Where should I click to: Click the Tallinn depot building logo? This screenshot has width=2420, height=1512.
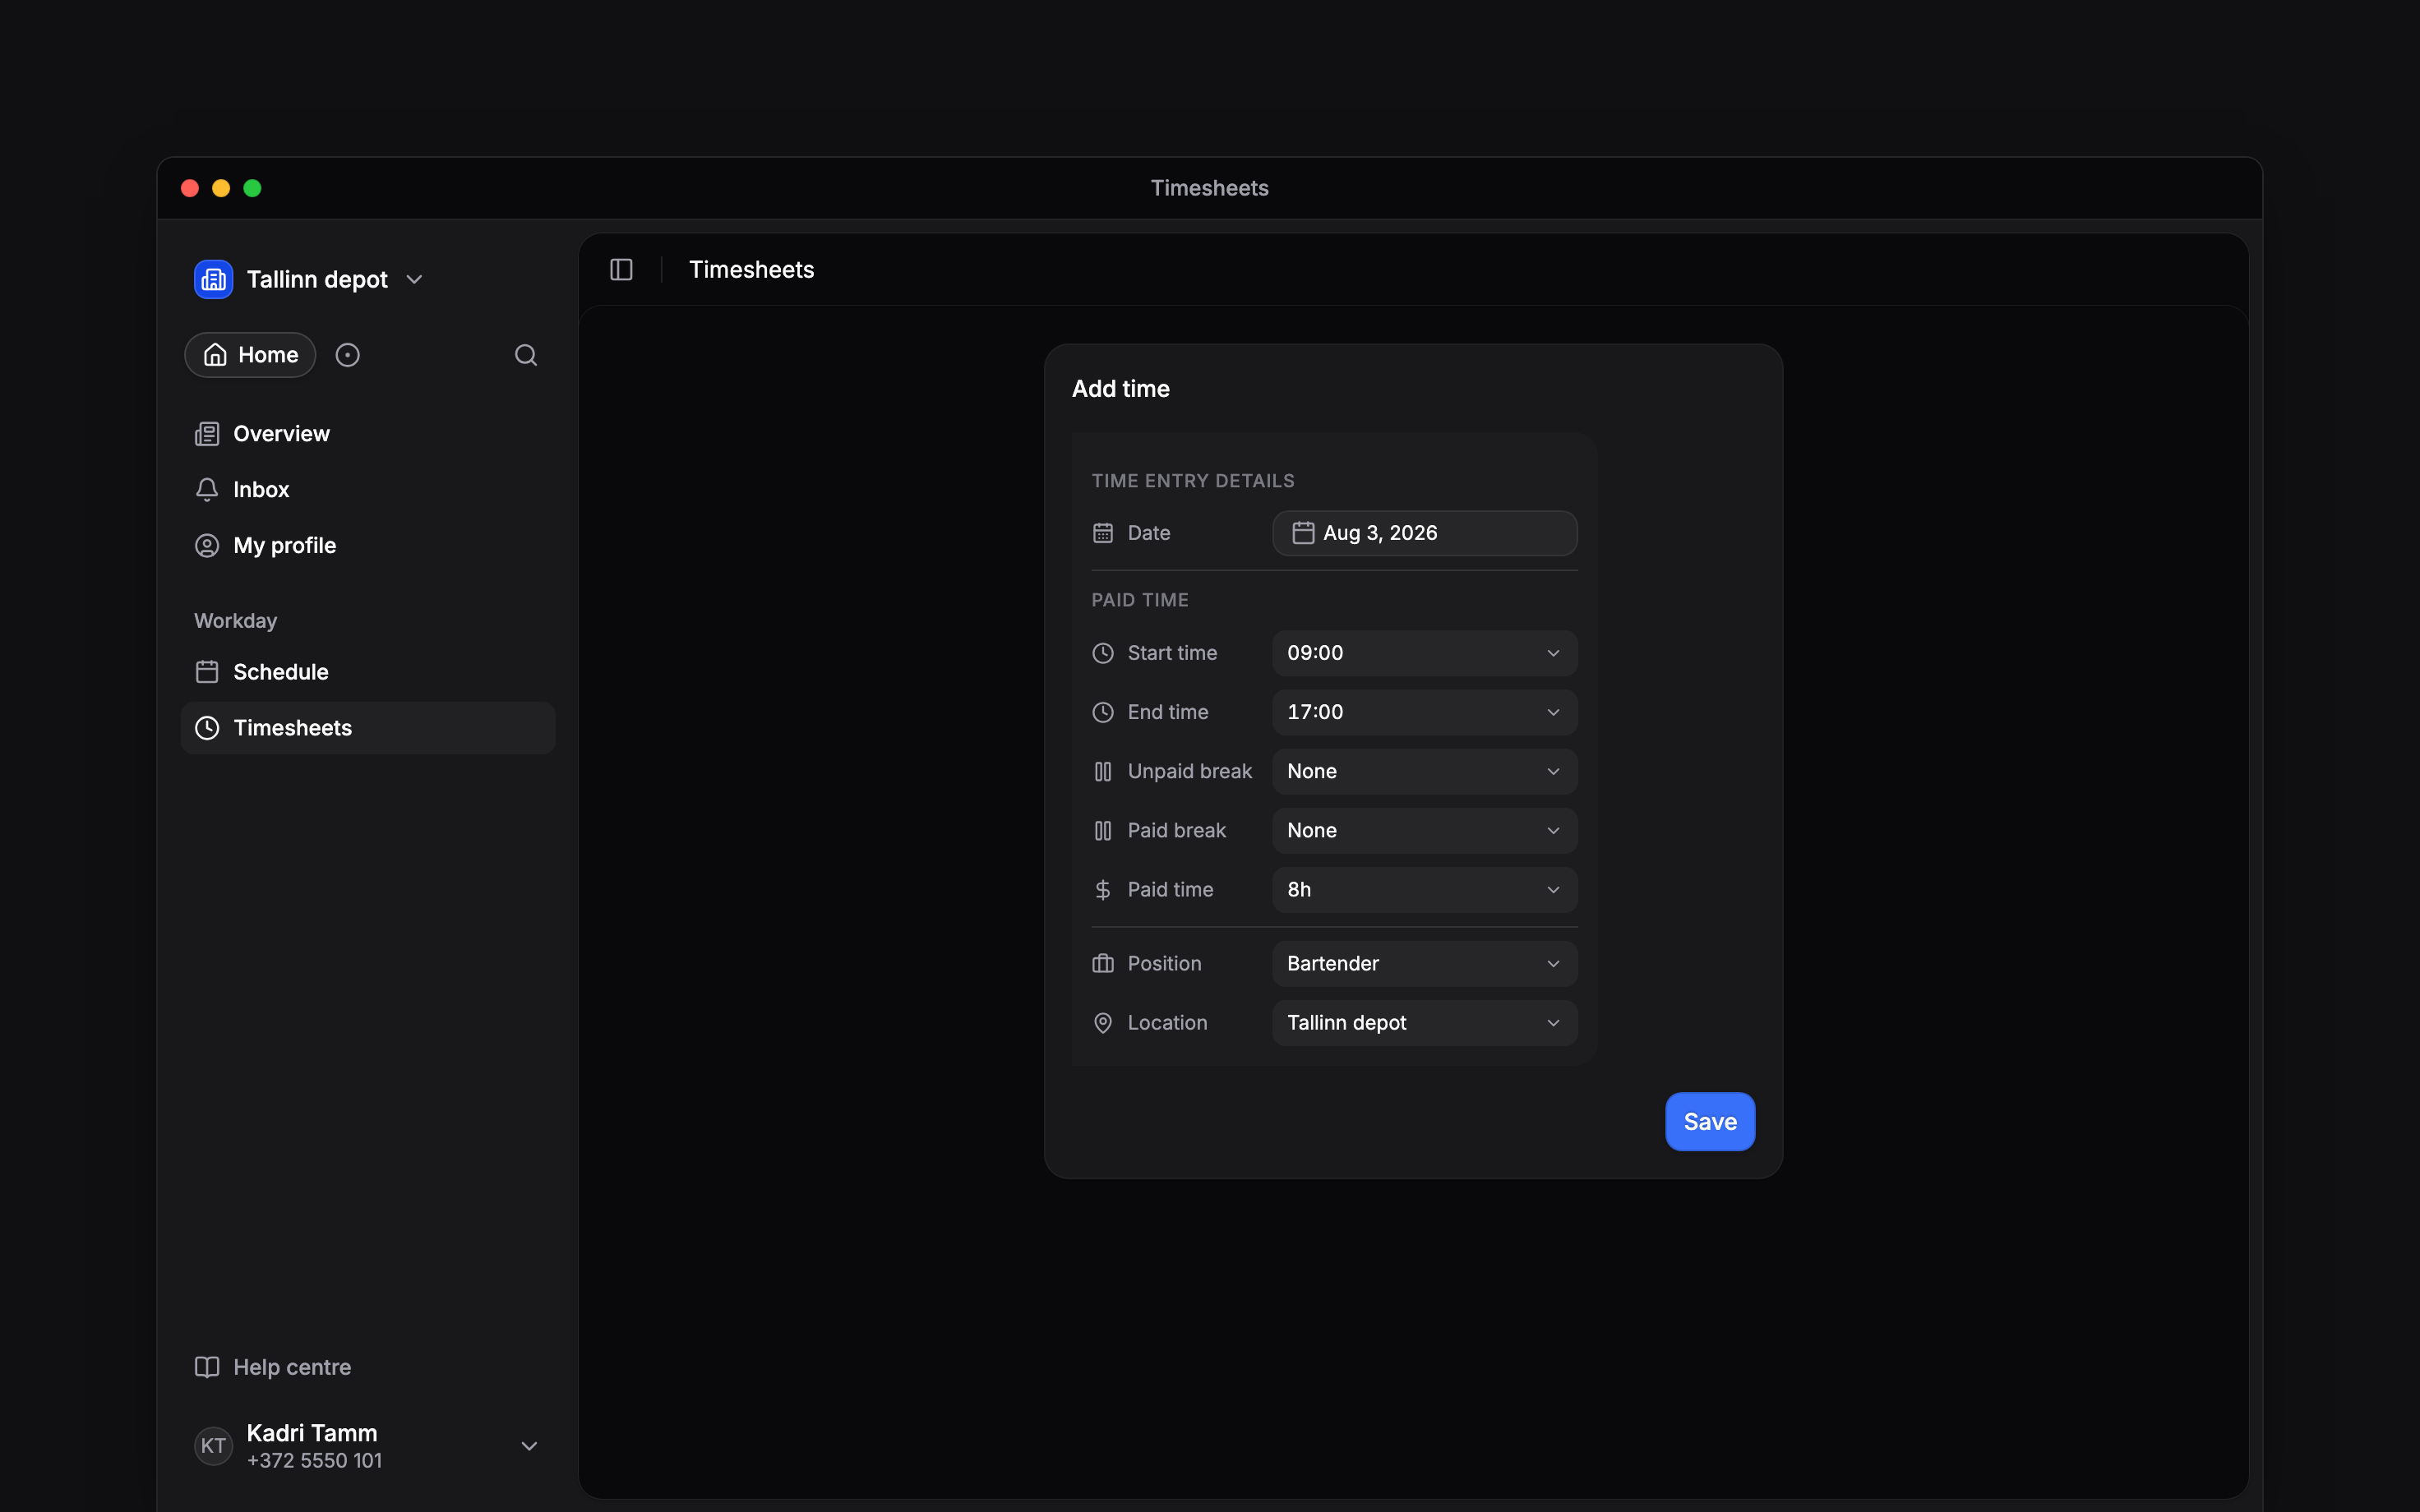(x=213, y=279)
